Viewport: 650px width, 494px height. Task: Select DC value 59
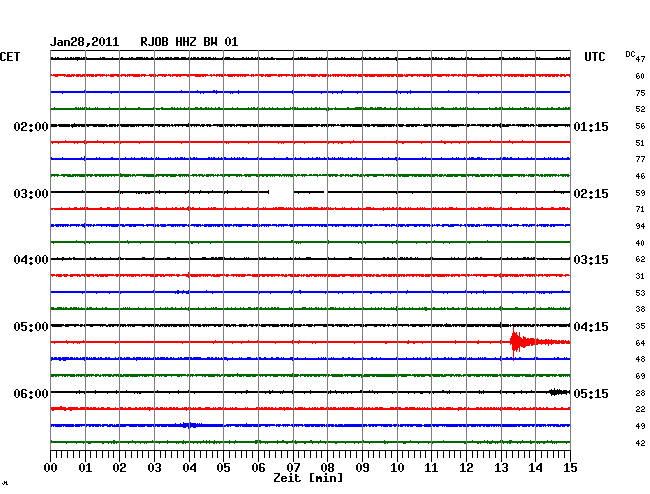(x=640, y=193)
